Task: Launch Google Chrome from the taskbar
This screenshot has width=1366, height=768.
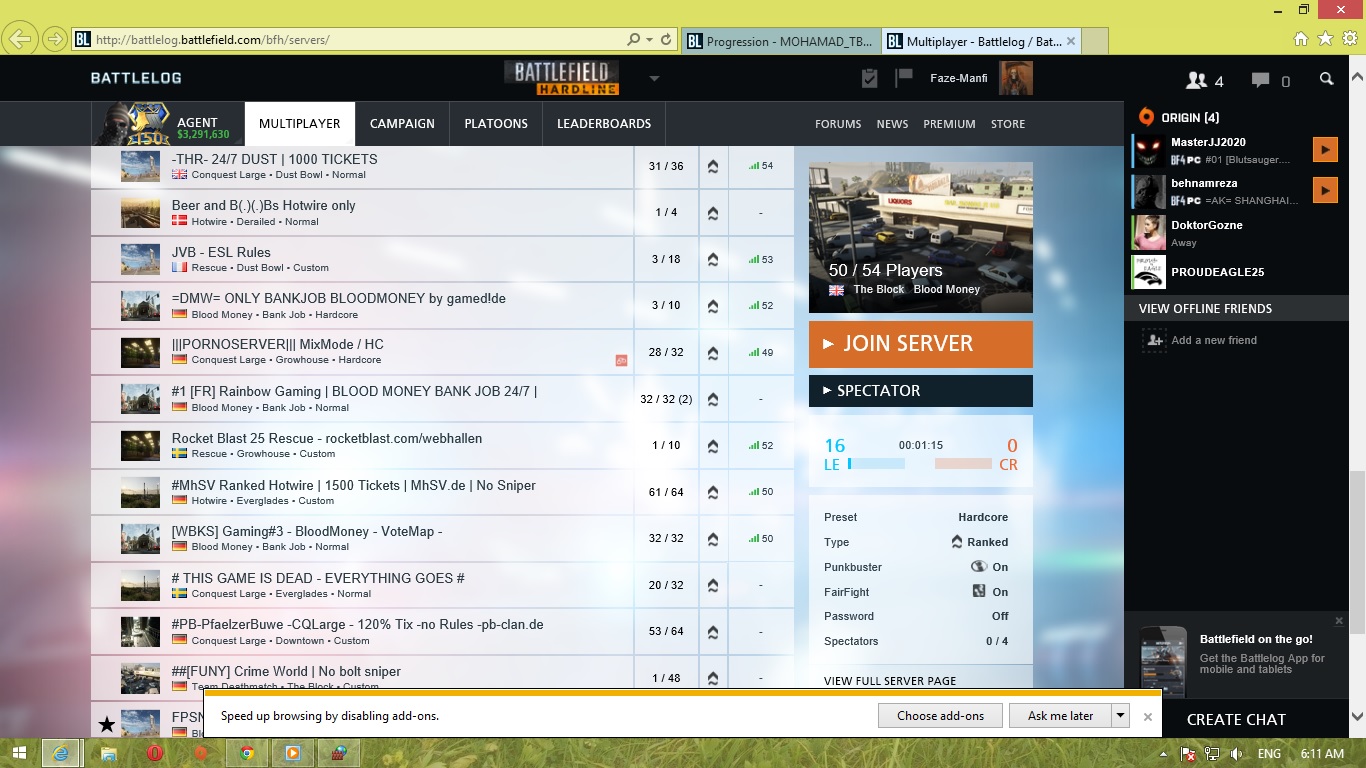Action: (x=247, y=753)
